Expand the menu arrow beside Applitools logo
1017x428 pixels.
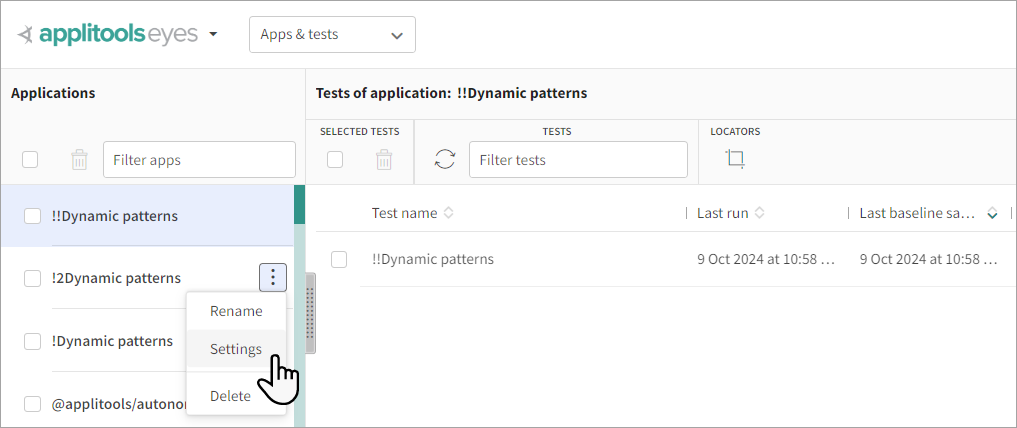click(213, 35)
